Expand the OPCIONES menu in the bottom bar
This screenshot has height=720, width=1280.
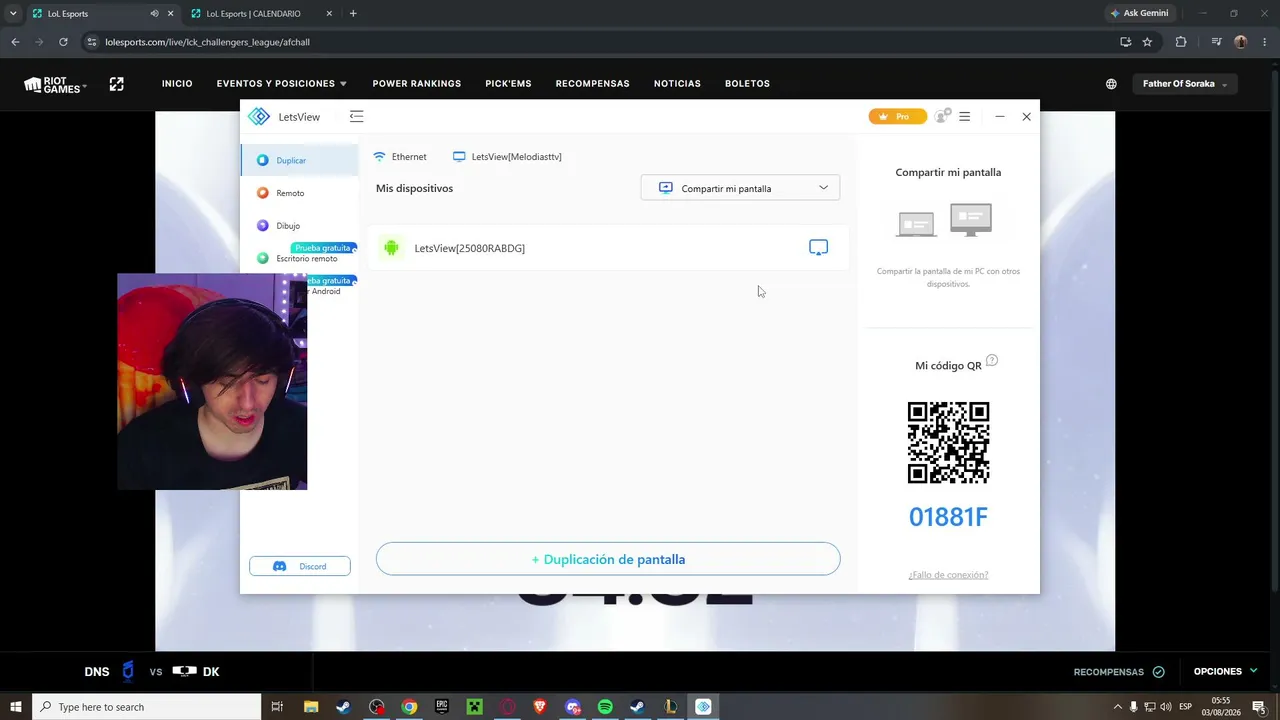point(1225,672)
